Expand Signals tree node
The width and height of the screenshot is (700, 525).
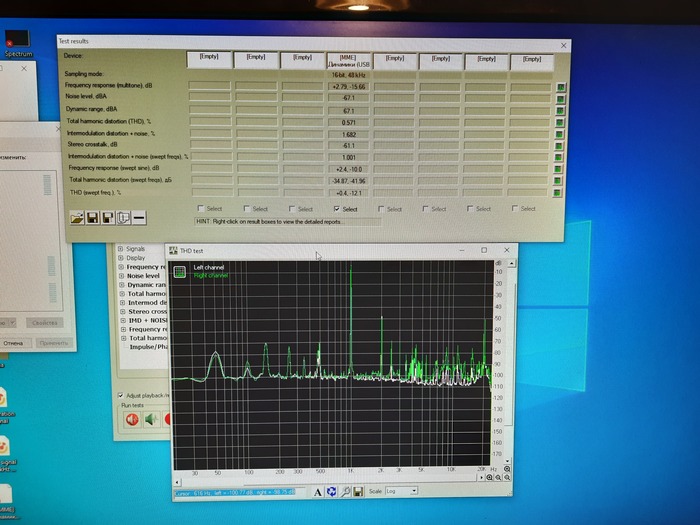pos(120,249)
